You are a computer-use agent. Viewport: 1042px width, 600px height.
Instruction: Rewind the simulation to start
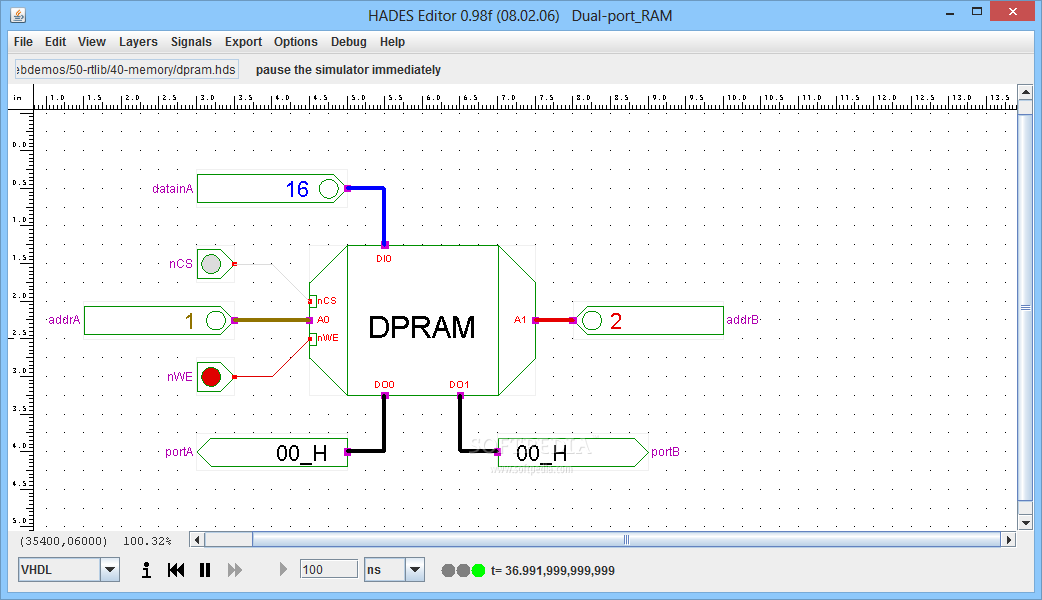click(176, 570)
